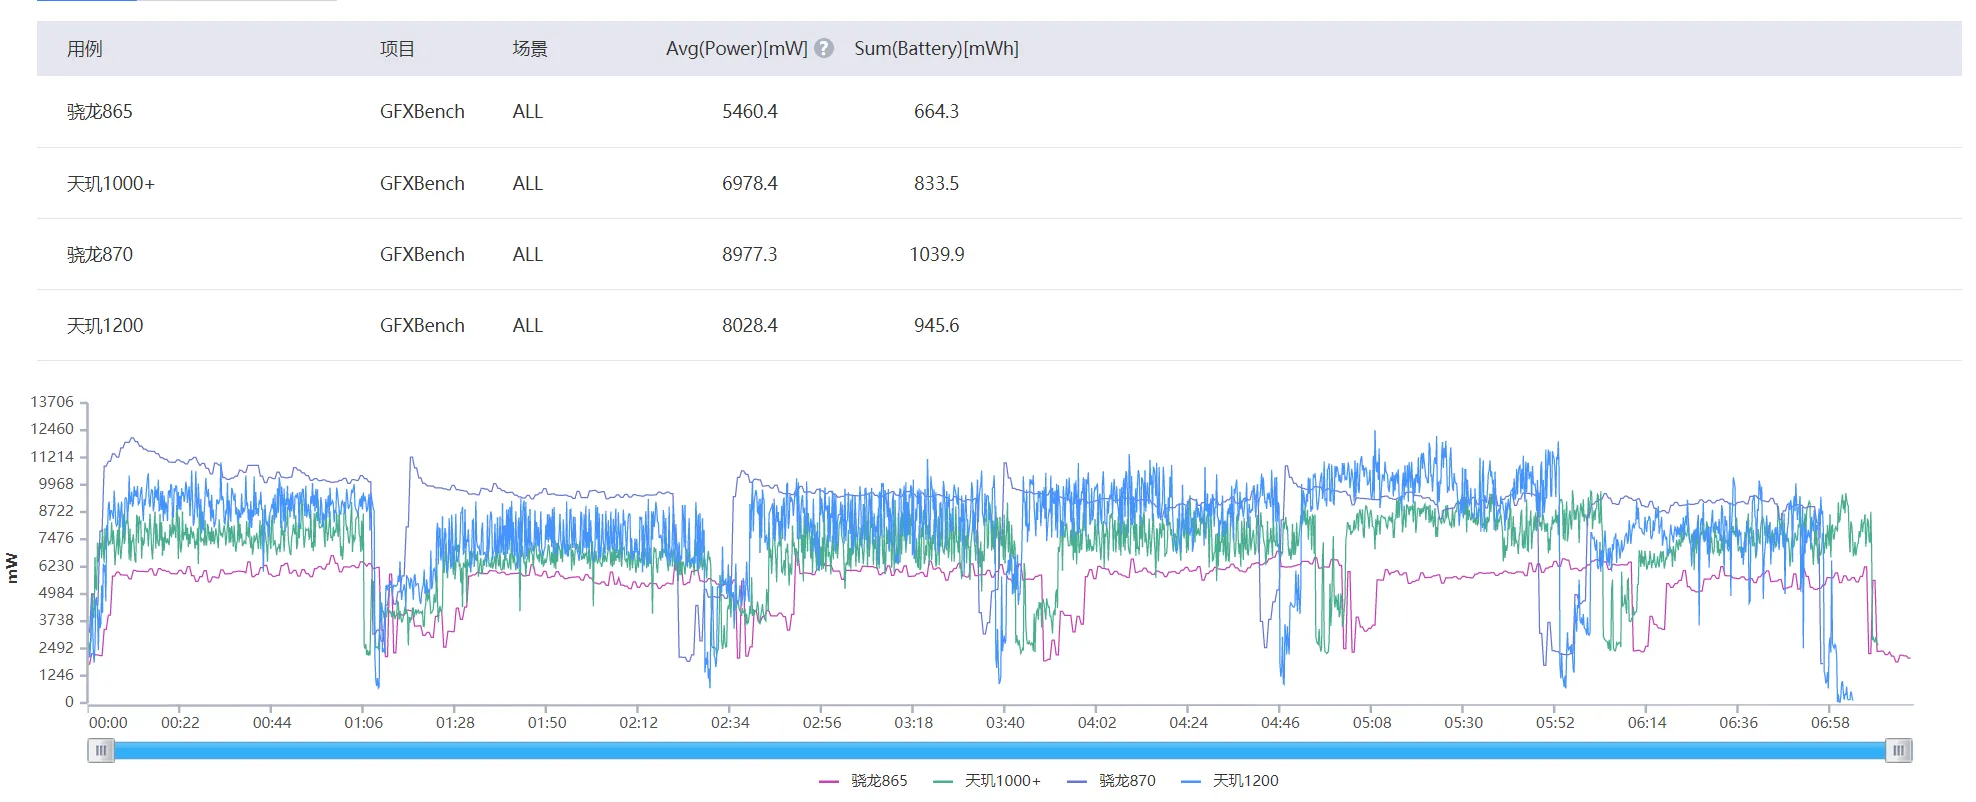This screenshot has width=1976, height=802.
Task: Click the left handle of the range slider
Action: (101, 750)
